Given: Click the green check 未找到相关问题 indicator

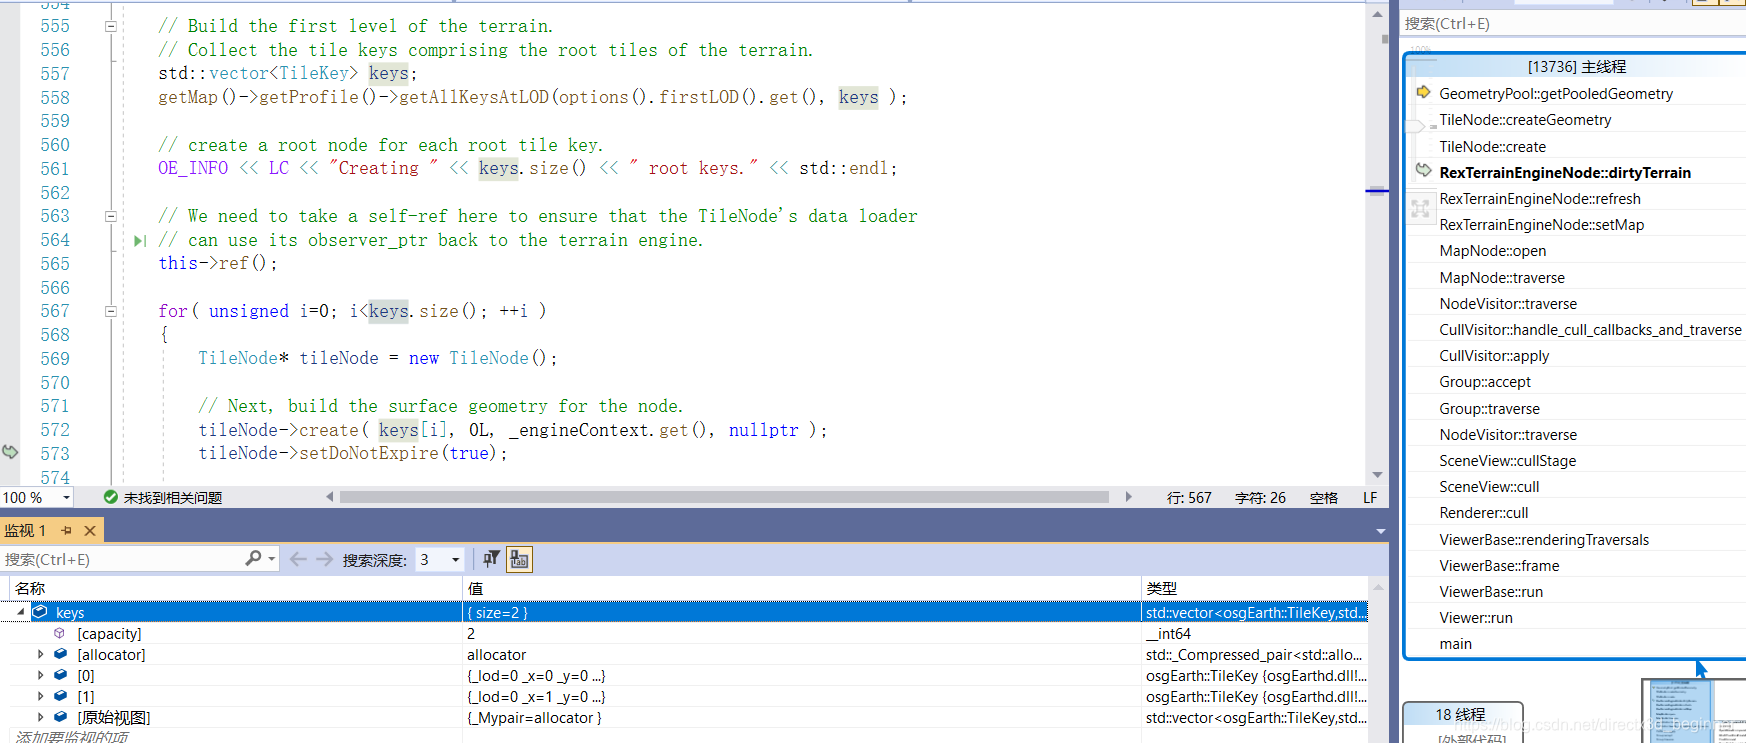Looking at the screenshot, I should pos(163,497).
